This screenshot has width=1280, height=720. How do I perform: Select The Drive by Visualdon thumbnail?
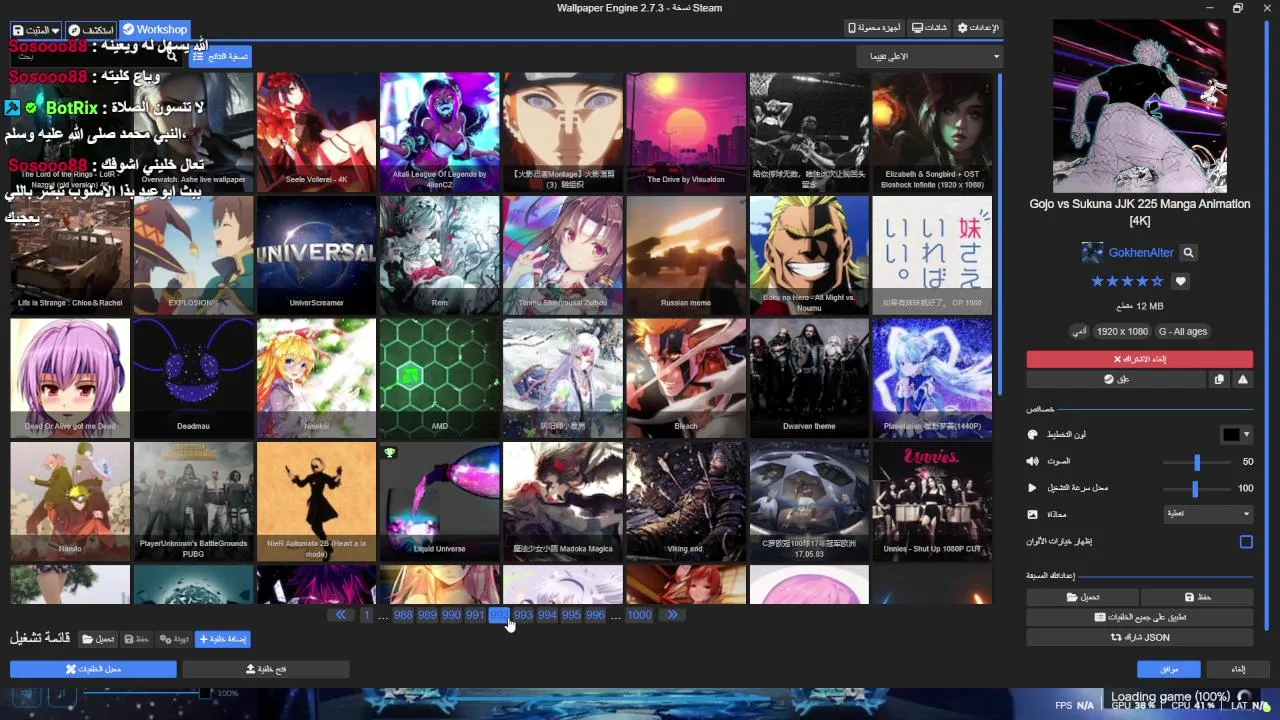tap(686, 132)
